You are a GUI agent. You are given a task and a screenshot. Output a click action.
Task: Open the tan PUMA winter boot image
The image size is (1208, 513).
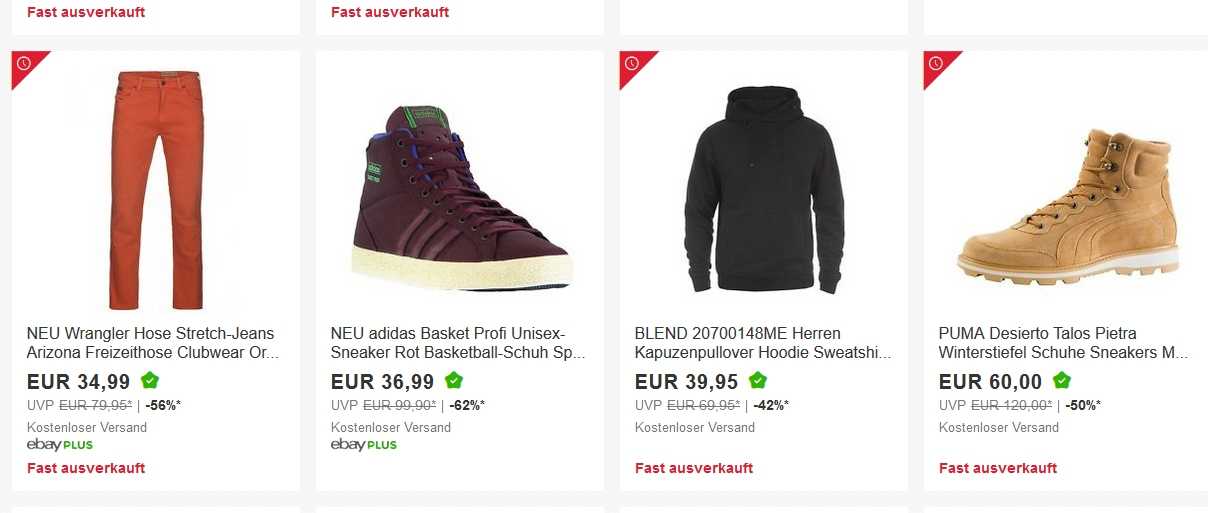[x=1068, y=207]
